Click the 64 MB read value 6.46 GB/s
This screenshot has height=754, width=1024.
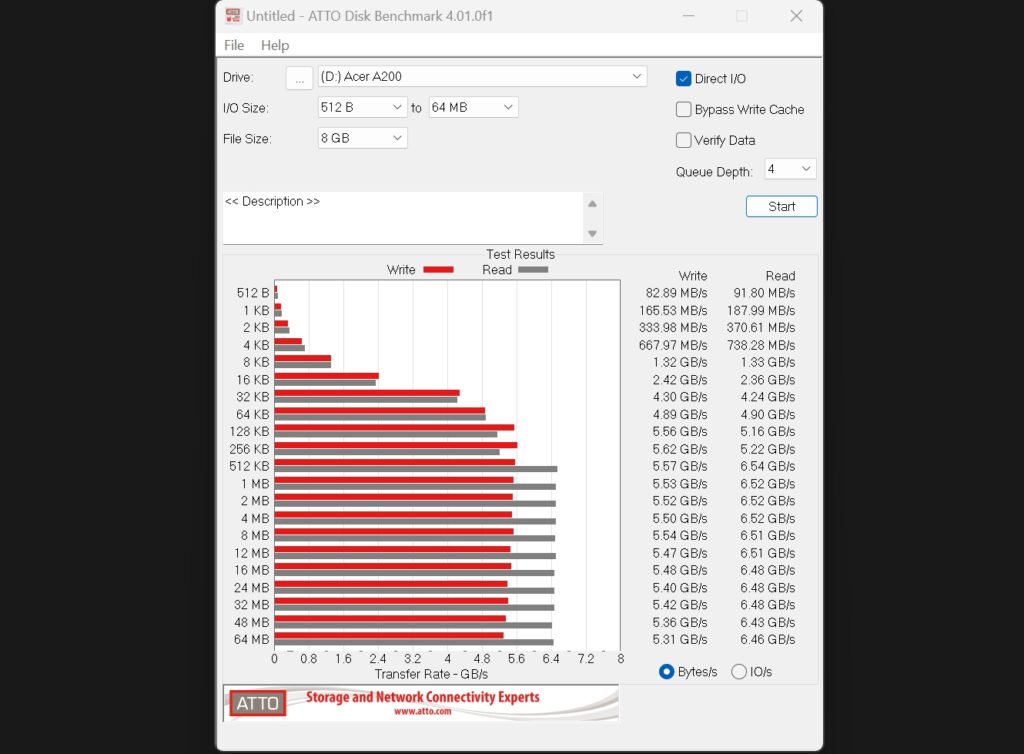click(767, 639)
